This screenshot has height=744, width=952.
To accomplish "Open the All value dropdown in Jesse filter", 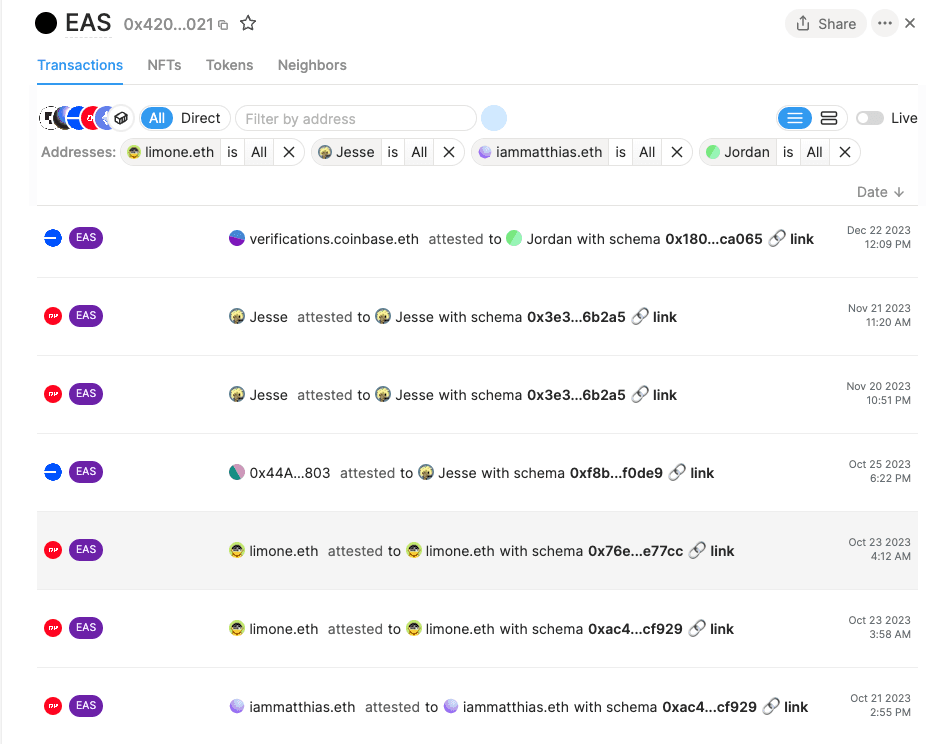I will [x=420, y=152].
